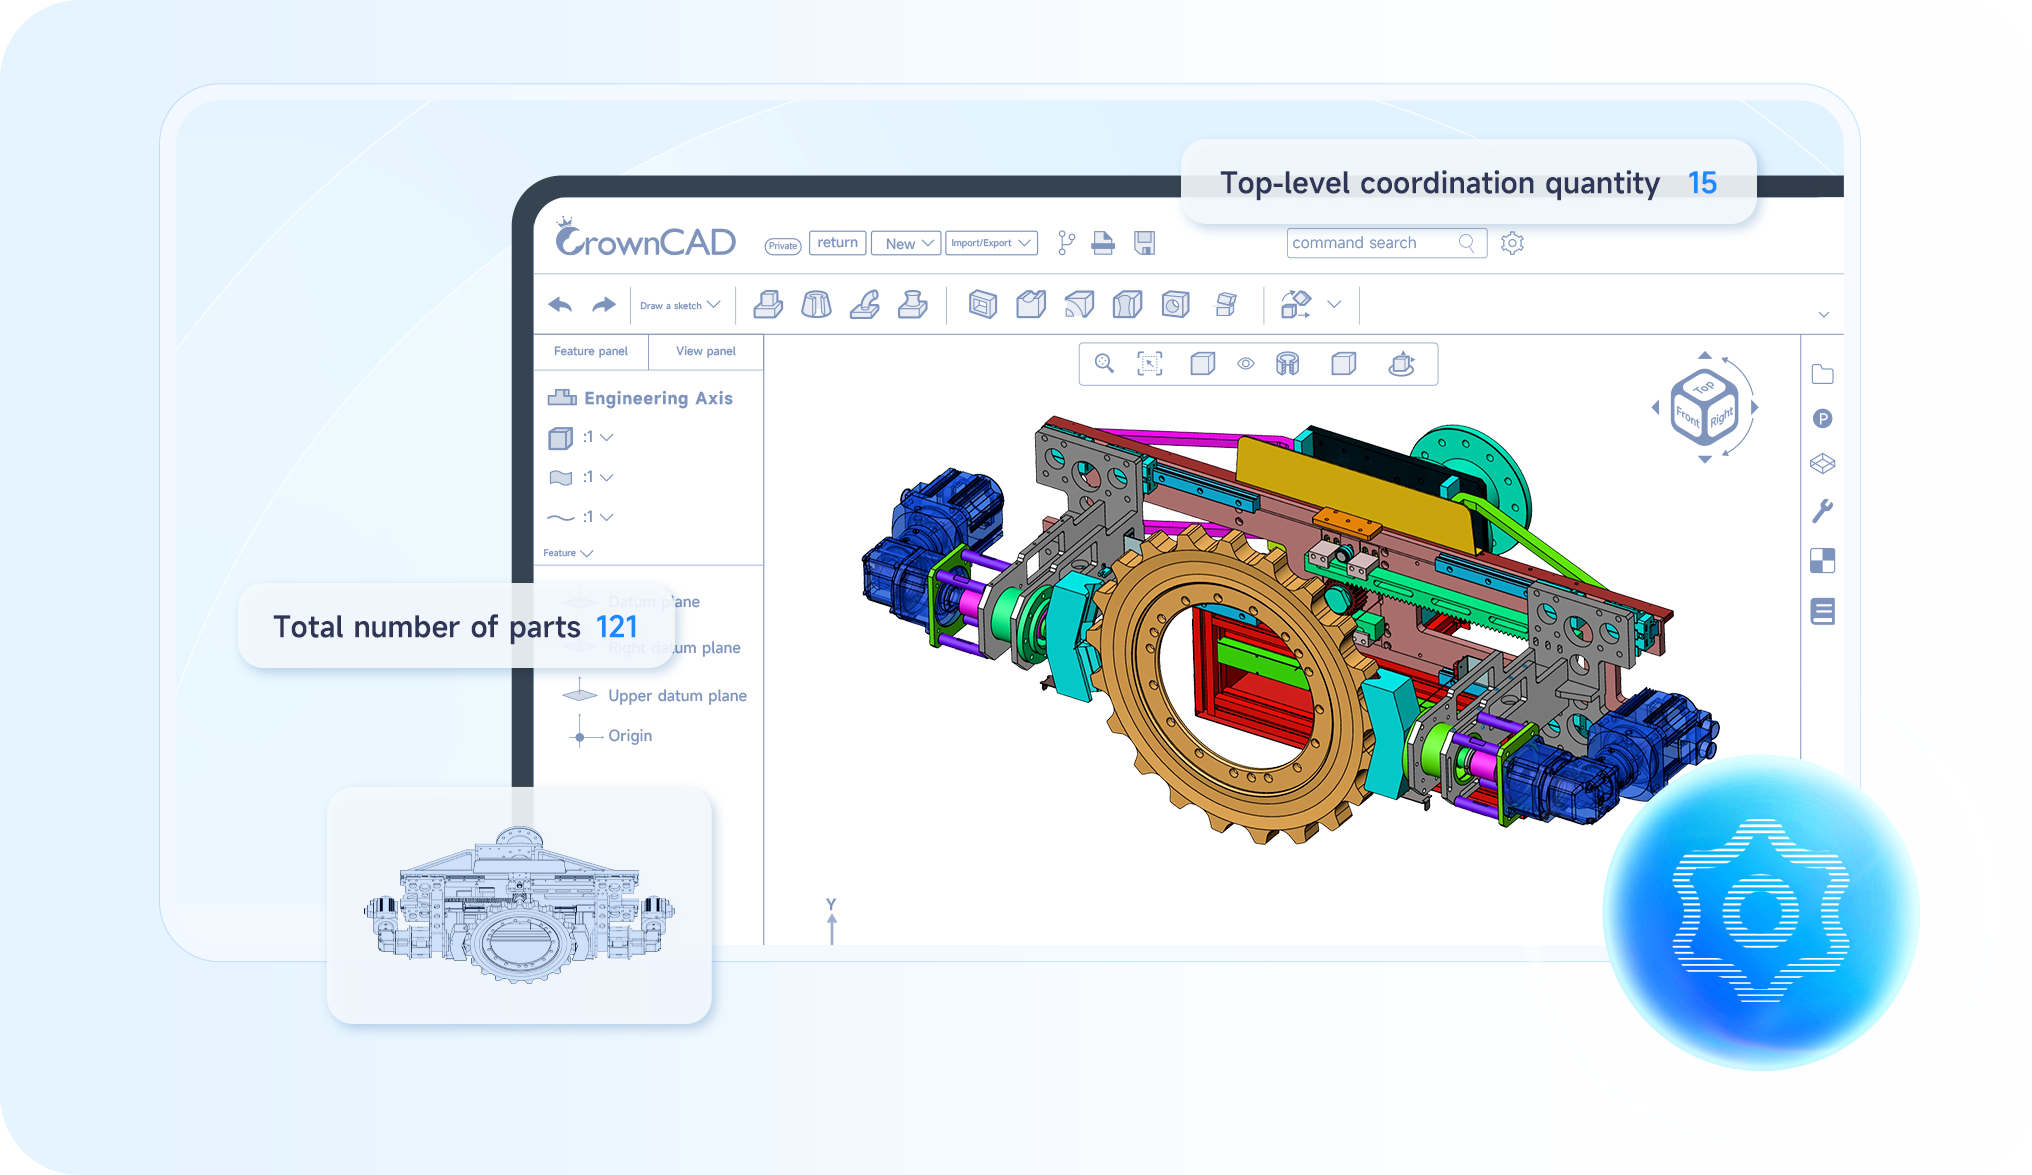Open the wrench tool in sidebar
This screenshot has height=1175, width=2032.
1822,511
